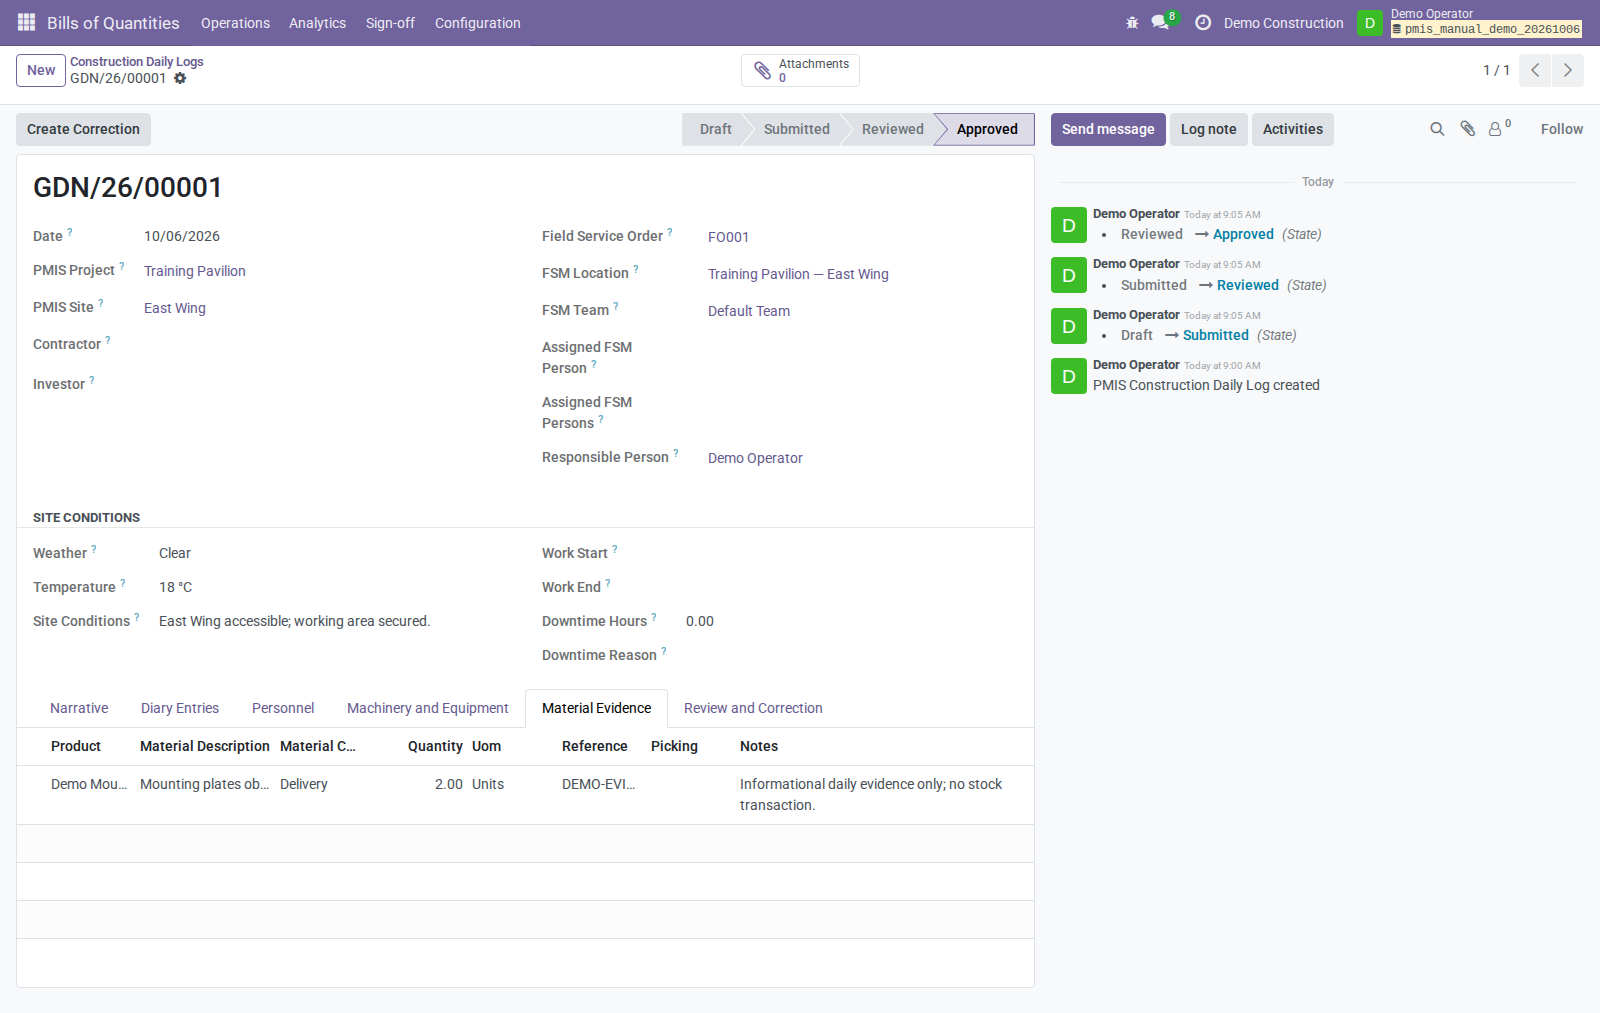Click Weather field help question mark

[94, 549]
